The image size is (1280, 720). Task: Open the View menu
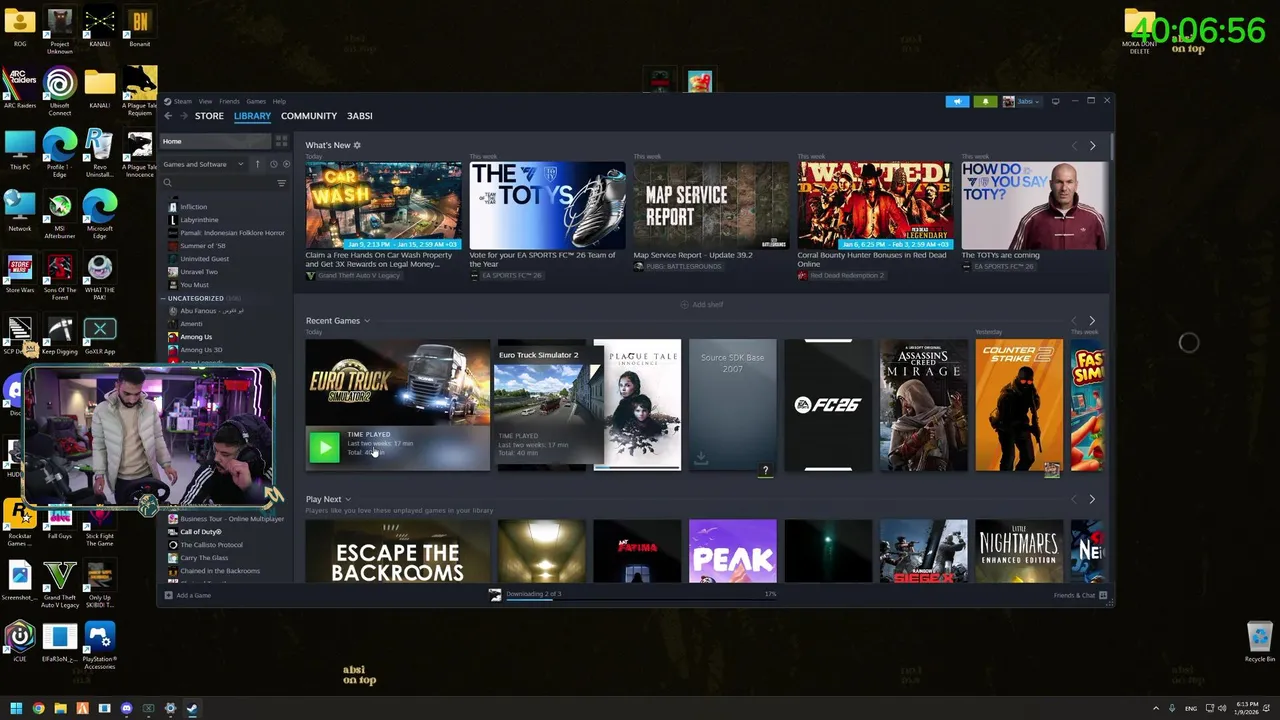205,101
